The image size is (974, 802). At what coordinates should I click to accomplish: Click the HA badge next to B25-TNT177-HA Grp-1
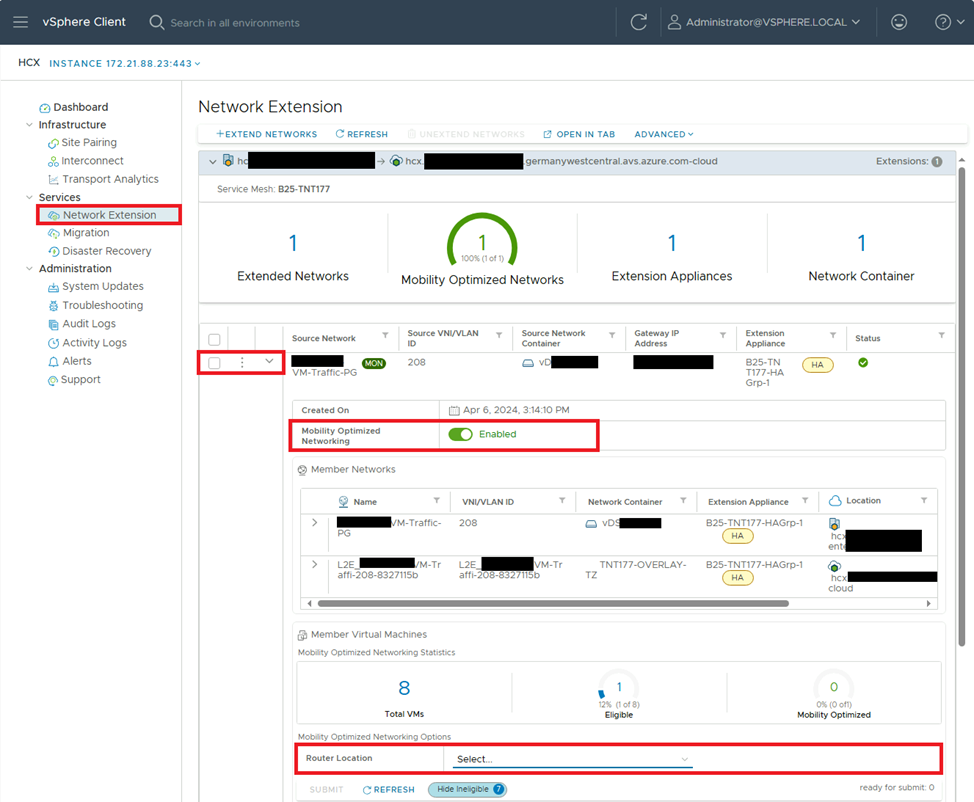pyautogui.click(x=817, y=365)
